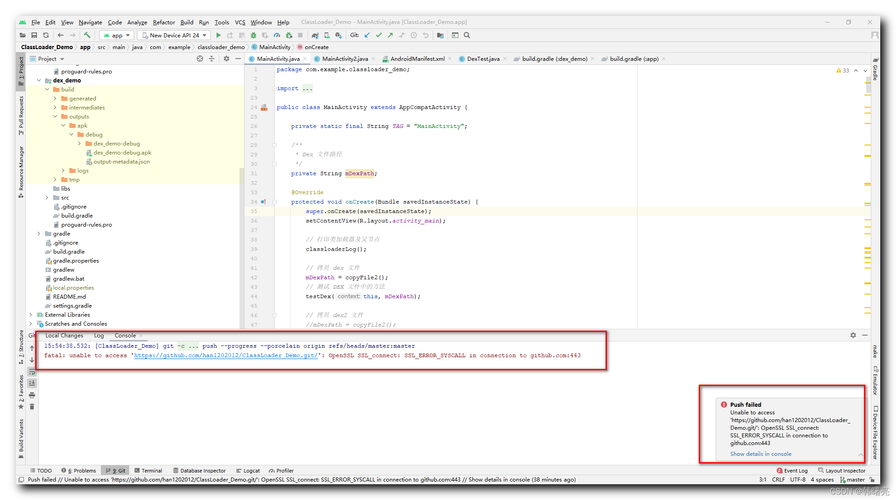Open the New Device API 24 dropdown
896x500 pixels.
click(174, 35)
